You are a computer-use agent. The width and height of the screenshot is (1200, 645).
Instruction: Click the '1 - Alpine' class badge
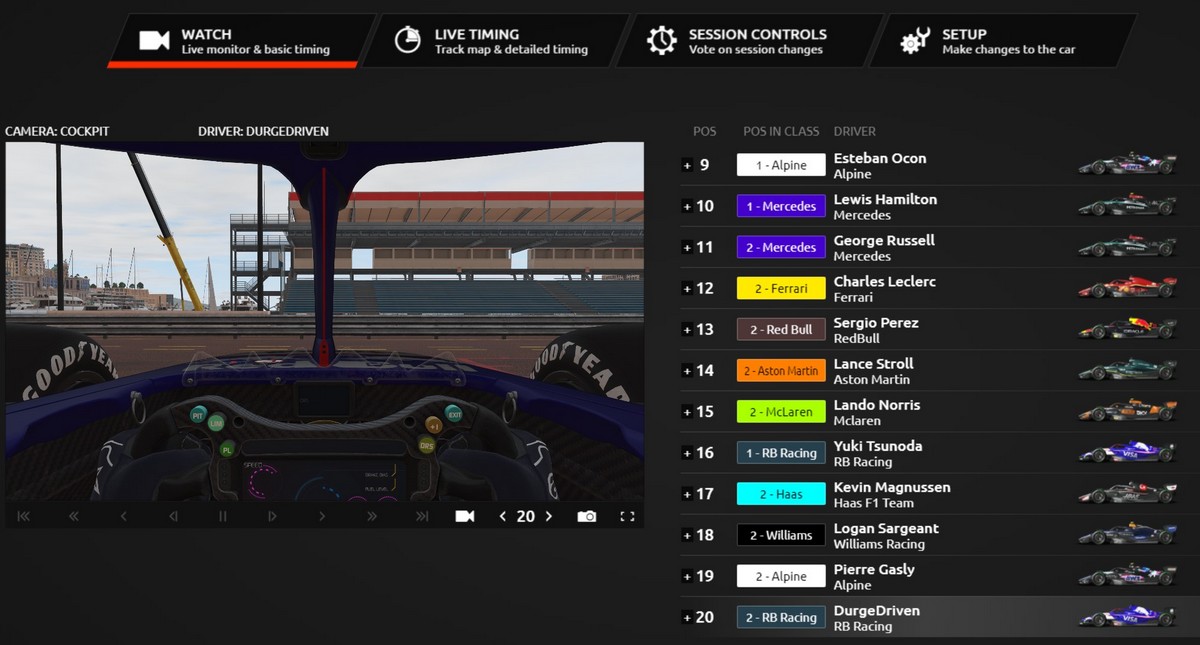pos(781,165)
